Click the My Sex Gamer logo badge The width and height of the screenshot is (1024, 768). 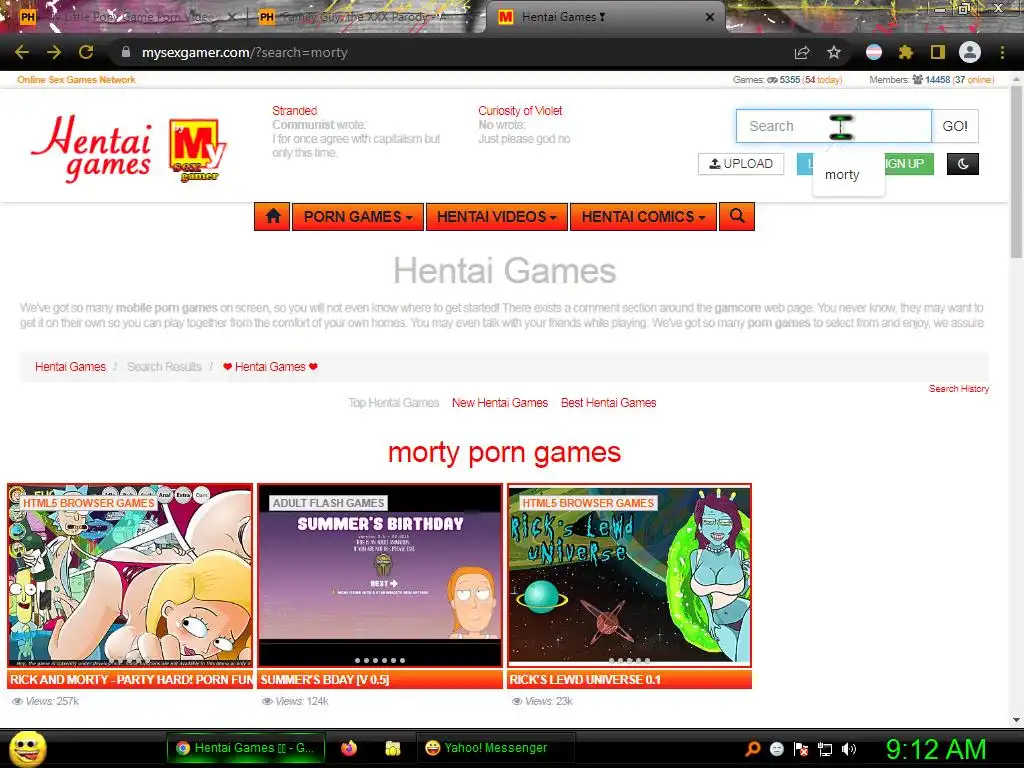pos(197,150)
